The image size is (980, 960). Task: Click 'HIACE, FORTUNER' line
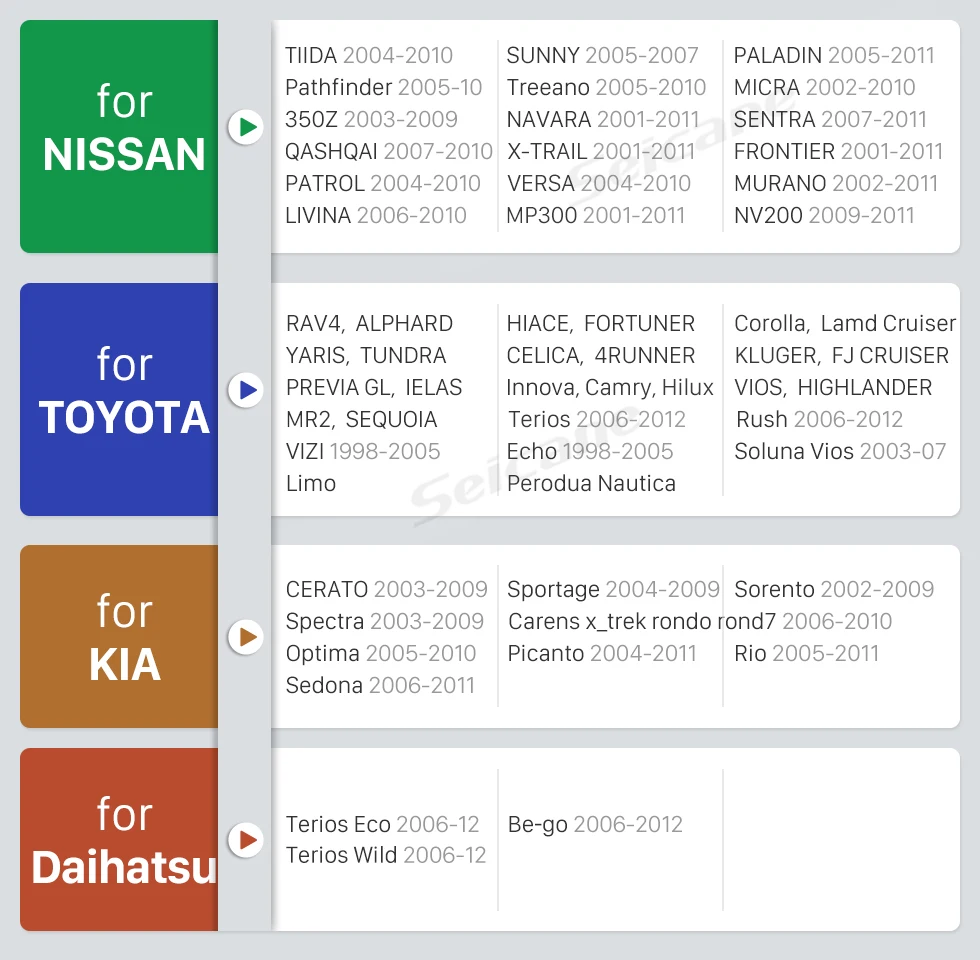601,323
